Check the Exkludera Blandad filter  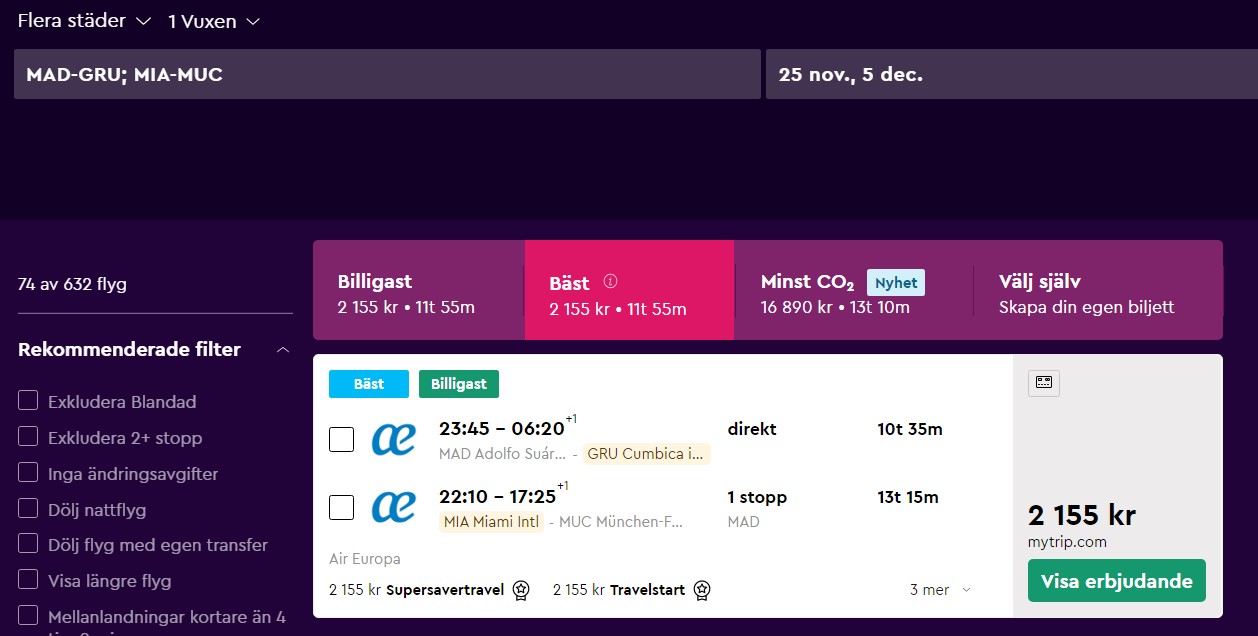(28, 401)
